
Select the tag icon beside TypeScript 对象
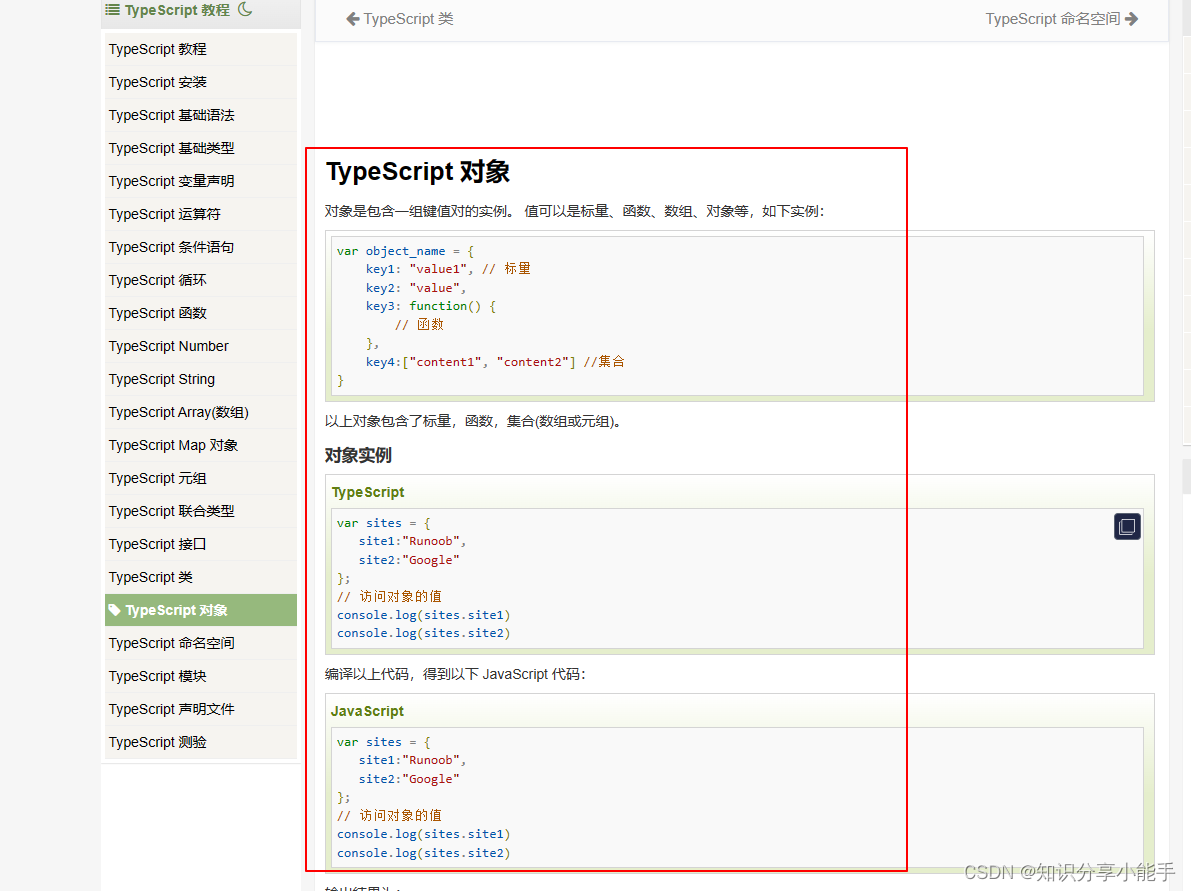click(x=118, y=609)
